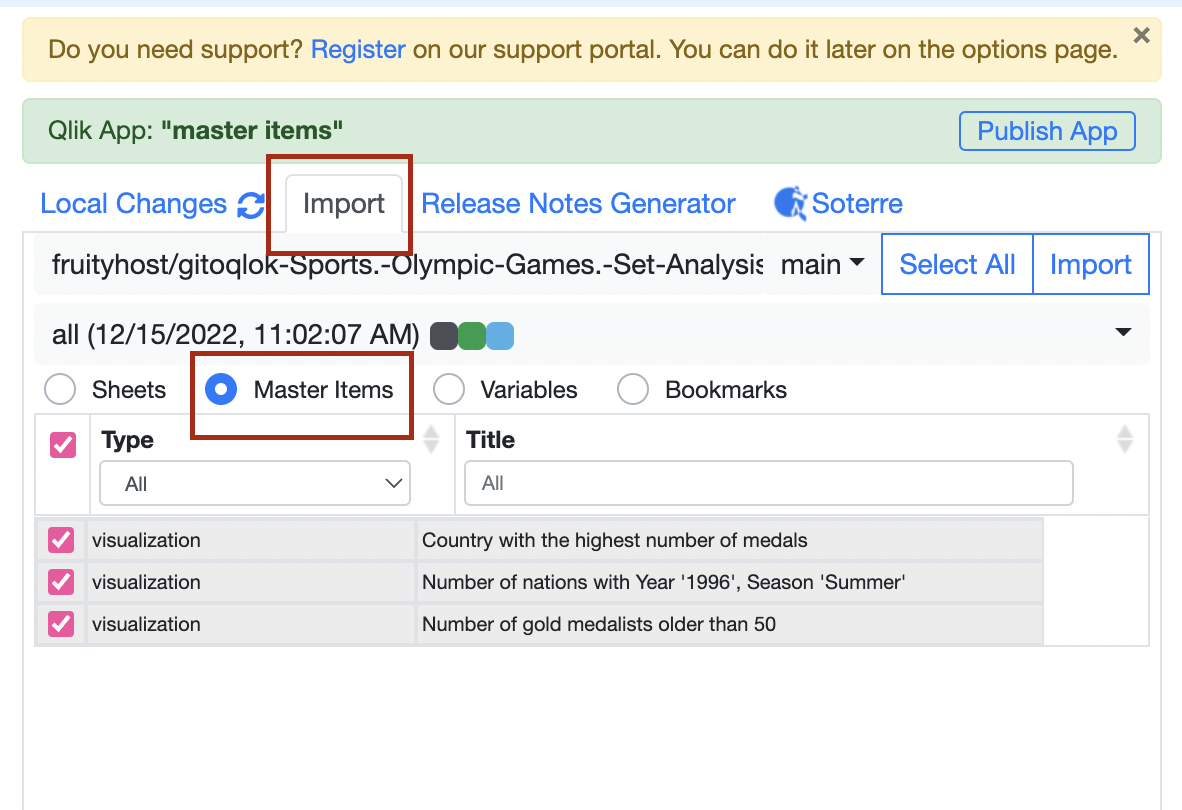Click the sort arrows on the Title column
The width and height of the screenshot is (1182, 810).
(1124, 439)
